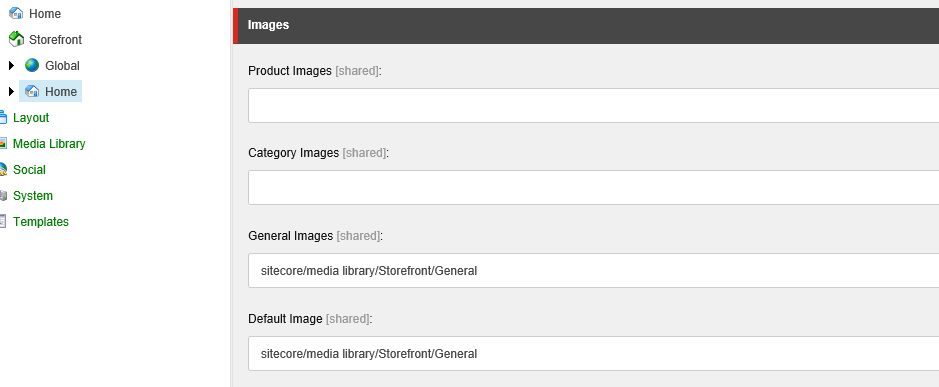Expand the Global tree node
This screenshot has width=939, height=387.
coord(11,65)
